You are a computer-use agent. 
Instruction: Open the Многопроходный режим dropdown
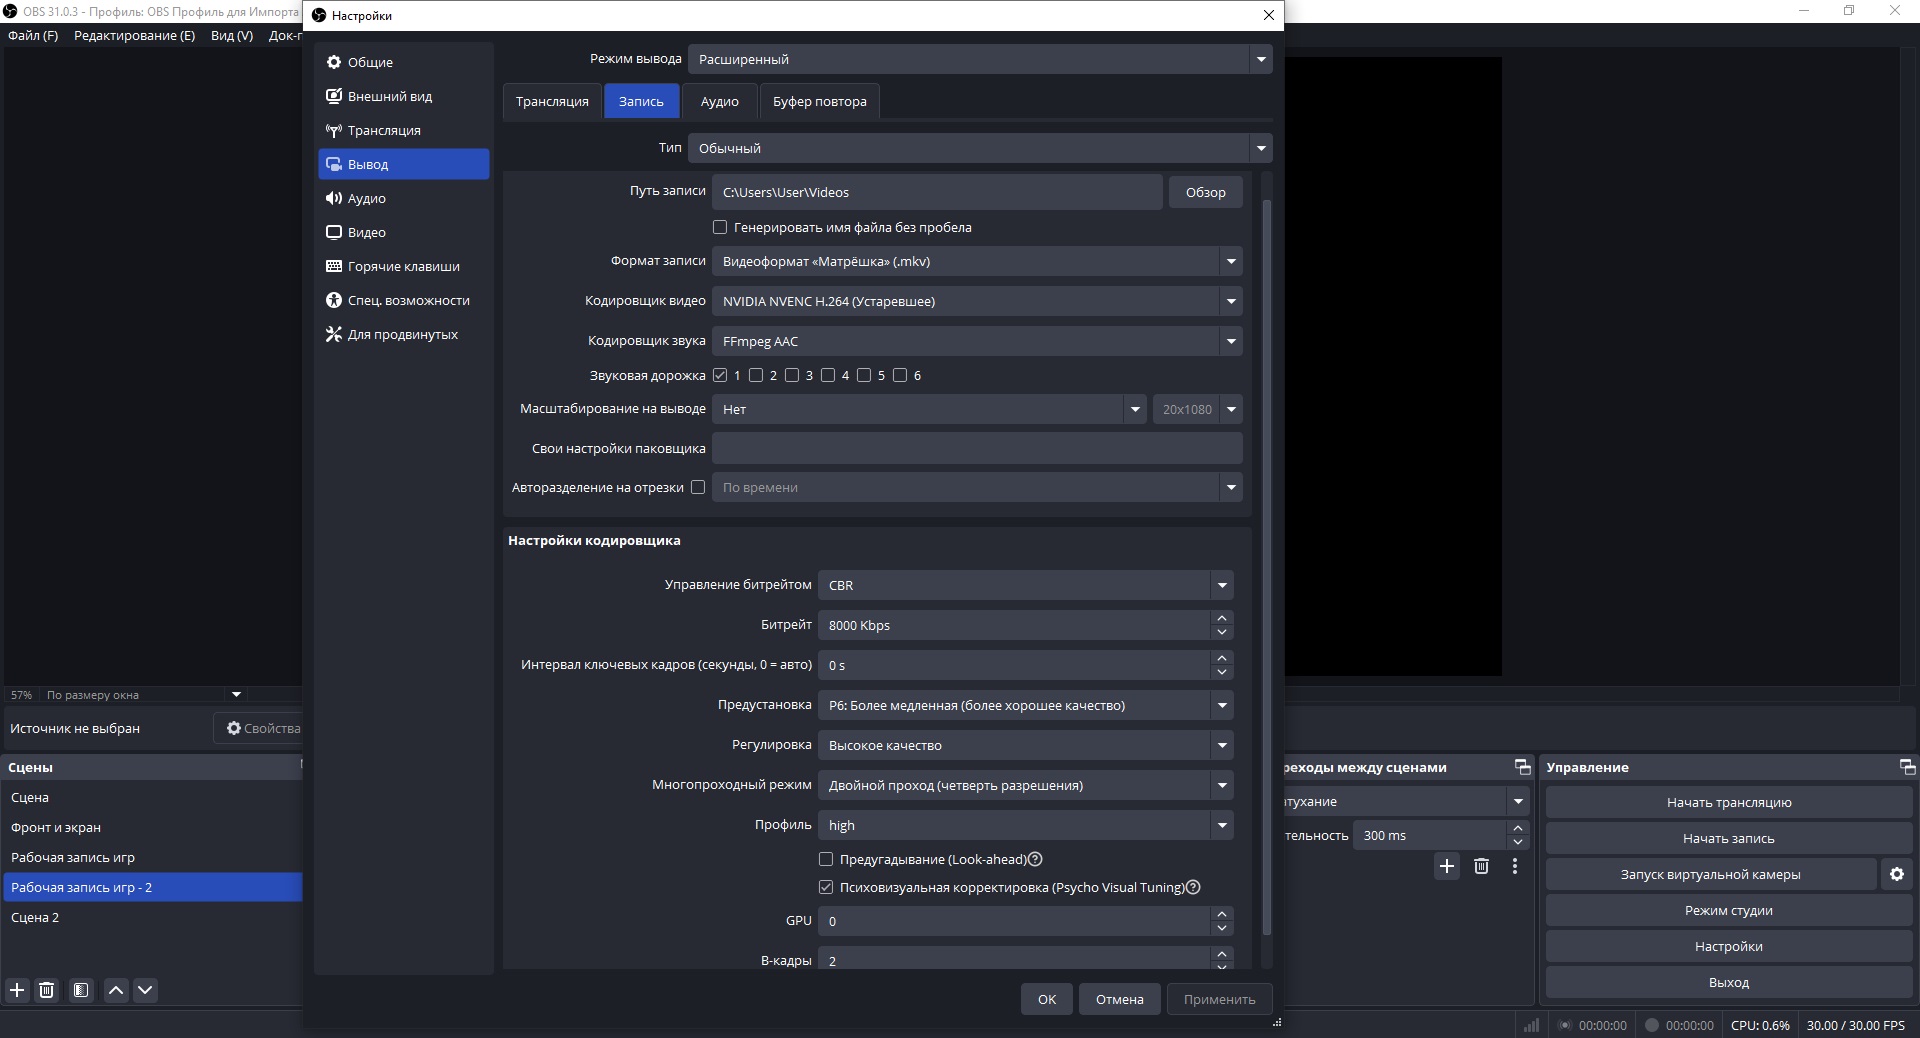click(1026, 785)
